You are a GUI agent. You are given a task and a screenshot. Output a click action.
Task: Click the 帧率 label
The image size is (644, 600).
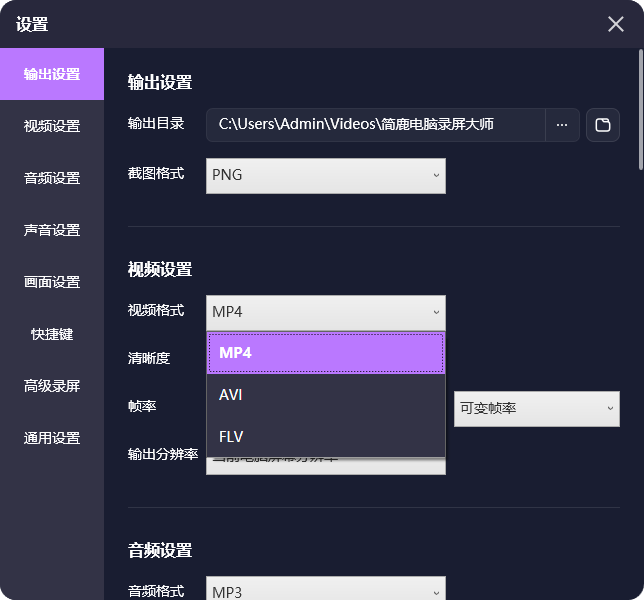pyautogui.click(x=142, y=406)
